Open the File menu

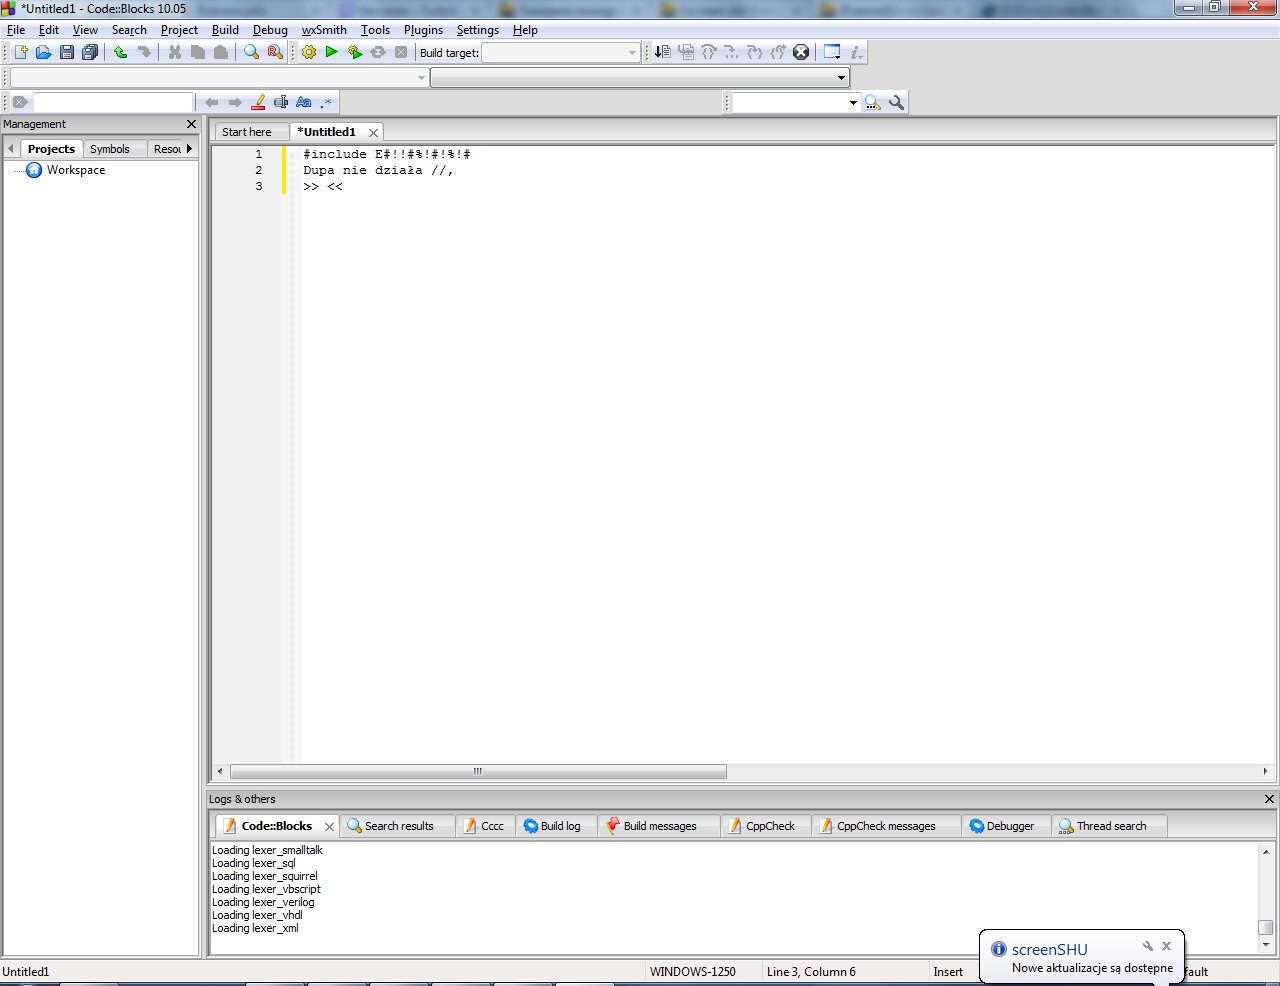16,30
